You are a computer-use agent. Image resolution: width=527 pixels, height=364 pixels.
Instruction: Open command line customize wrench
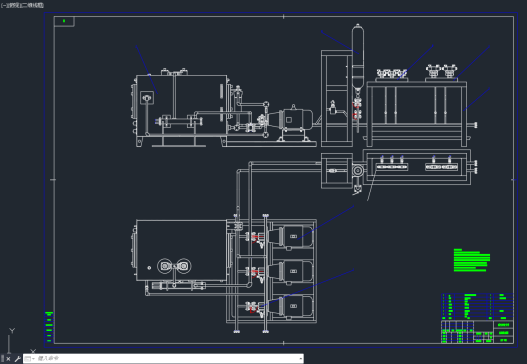[17, 359]
